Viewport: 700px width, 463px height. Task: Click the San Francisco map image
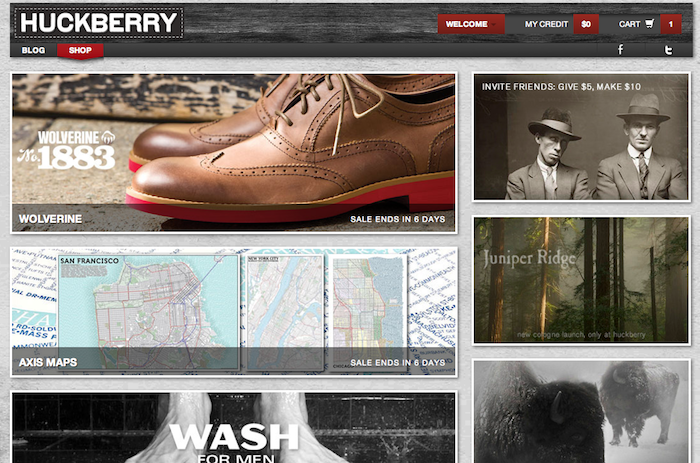tap(148, 312)
